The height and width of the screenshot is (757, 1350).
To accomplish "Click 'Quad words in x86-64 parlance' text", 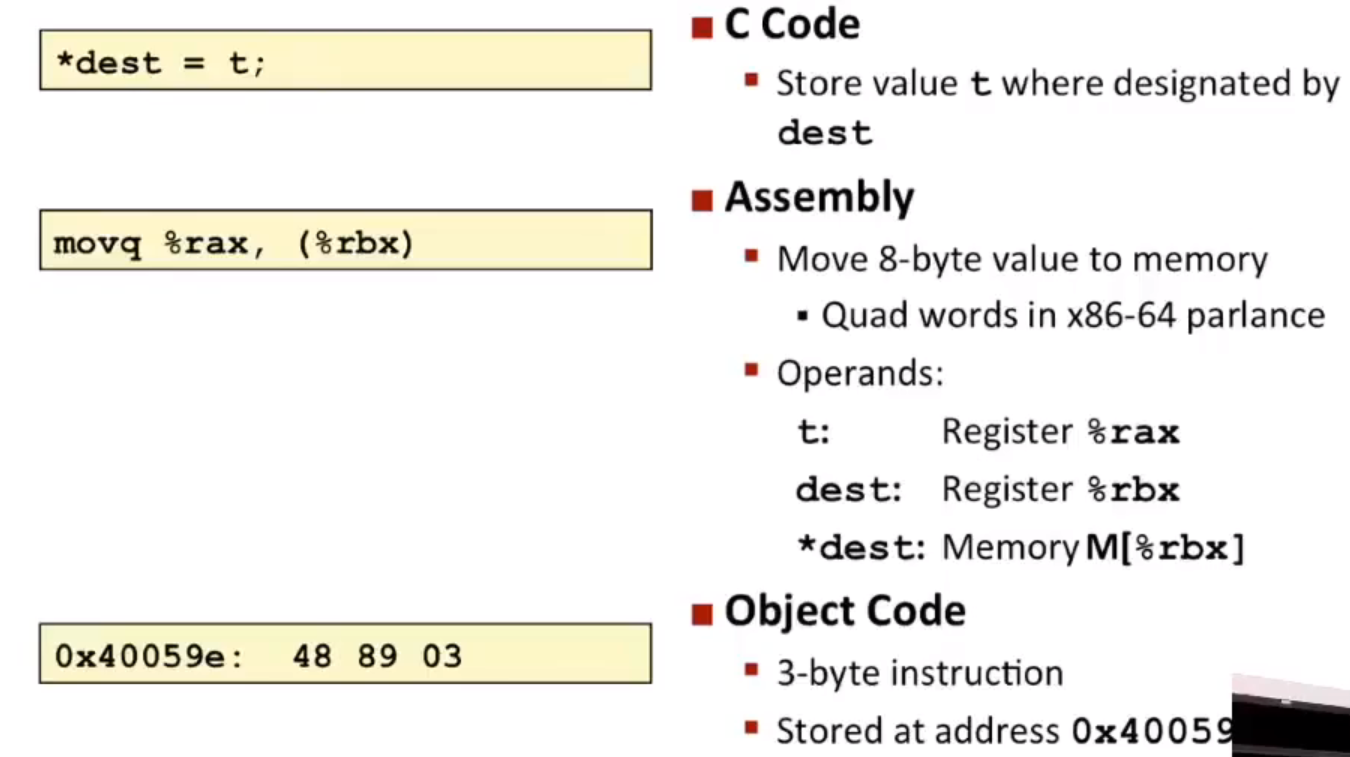I will [x=1073, y=316].
